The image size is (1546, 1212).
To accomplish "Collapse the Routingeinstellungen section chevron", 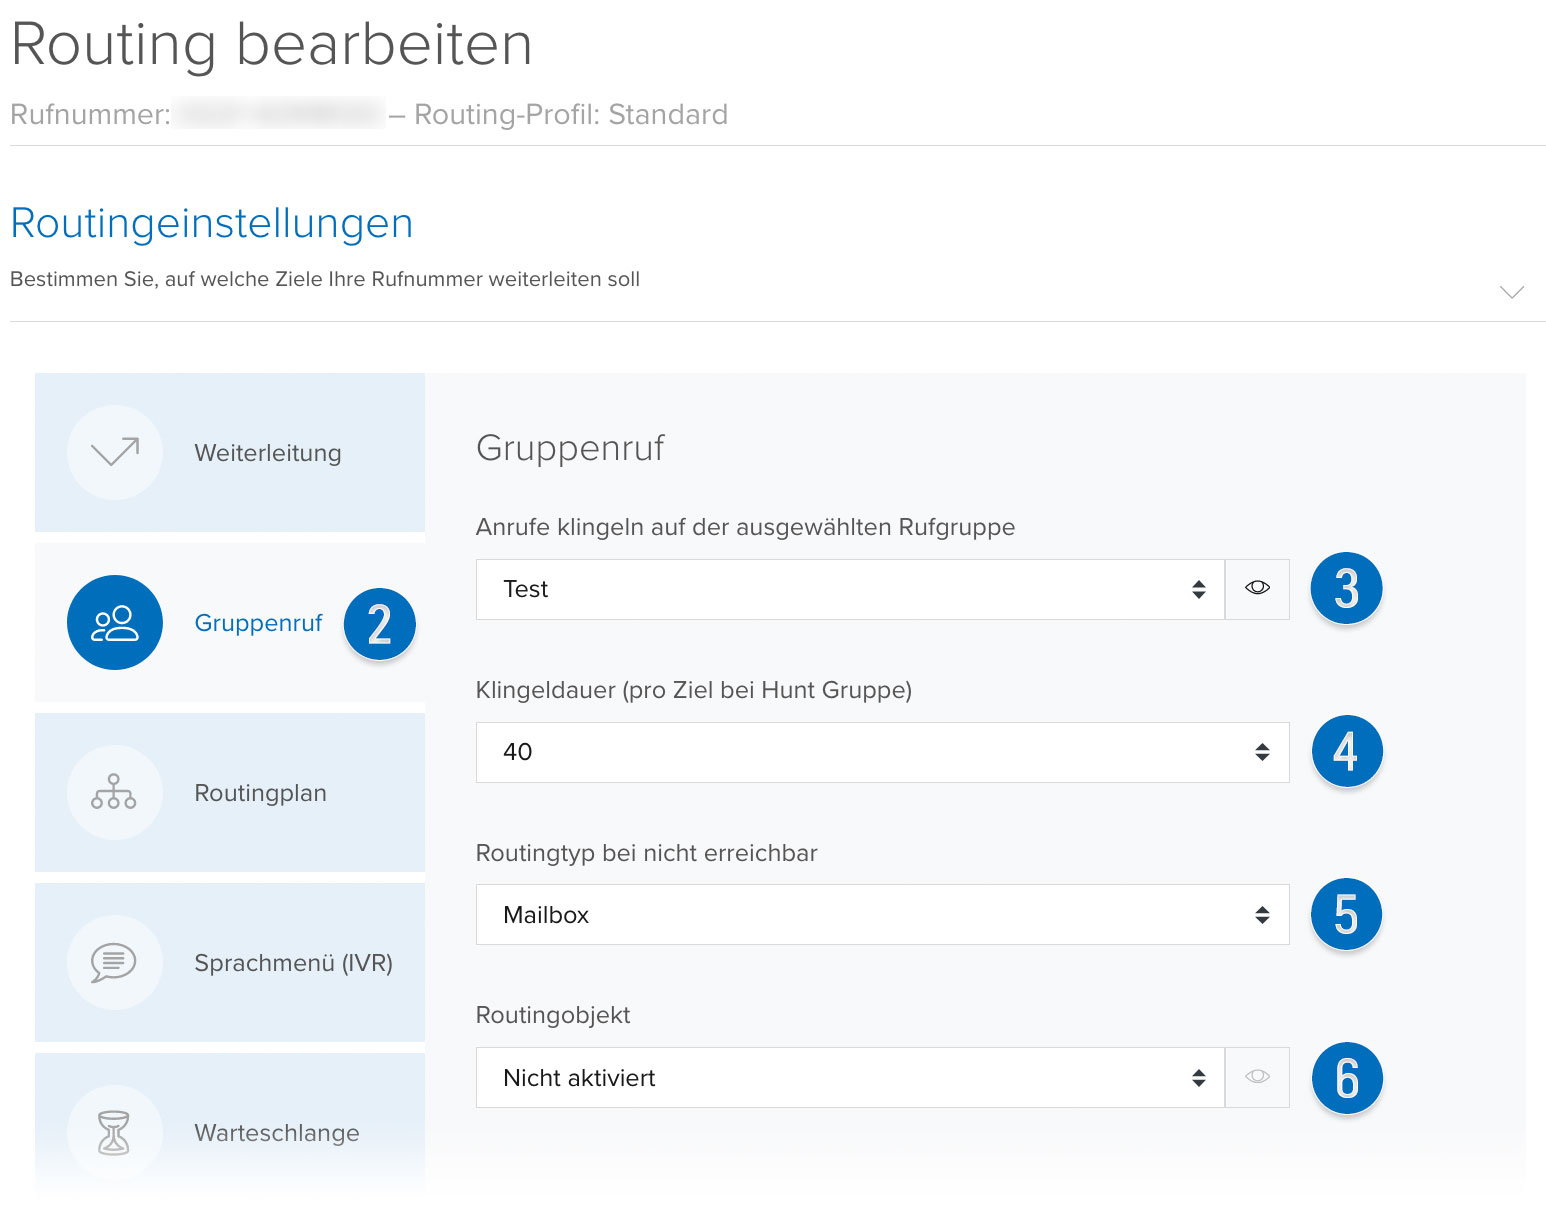I will 1512,292.
